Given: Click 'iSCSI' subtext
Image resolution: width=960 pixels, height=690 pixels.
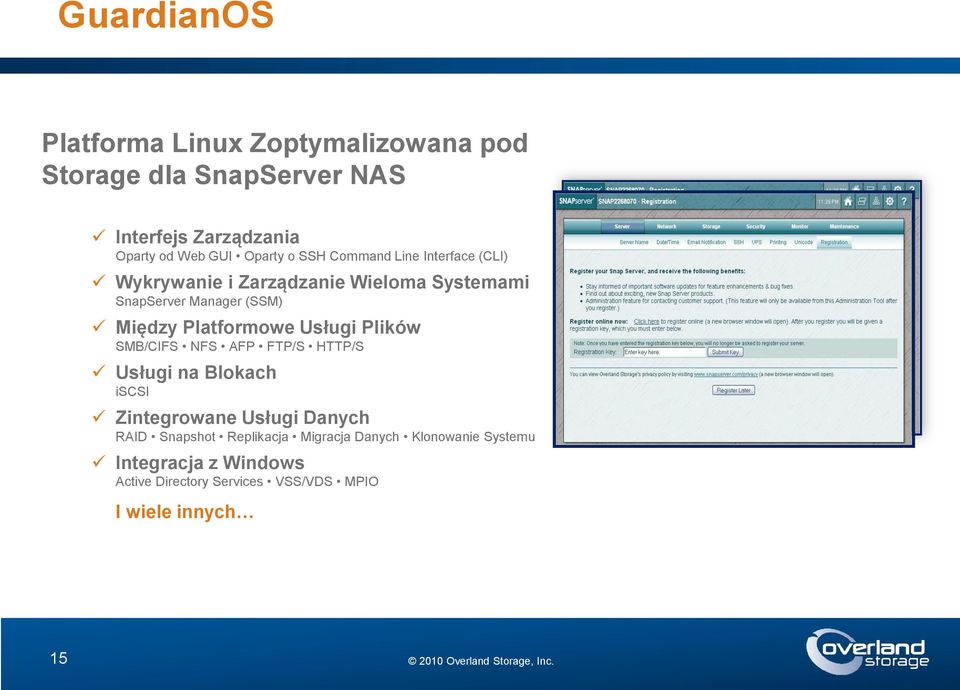Looking at the screenshot, I should [132, 391].
